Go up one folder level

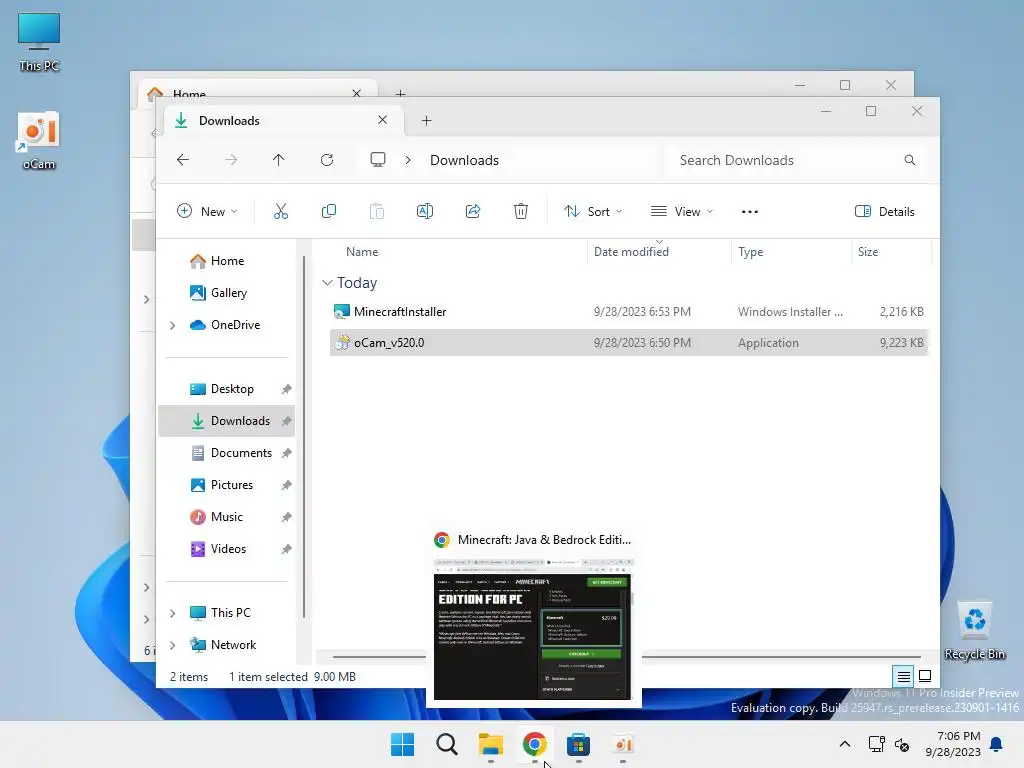point(279,160)
